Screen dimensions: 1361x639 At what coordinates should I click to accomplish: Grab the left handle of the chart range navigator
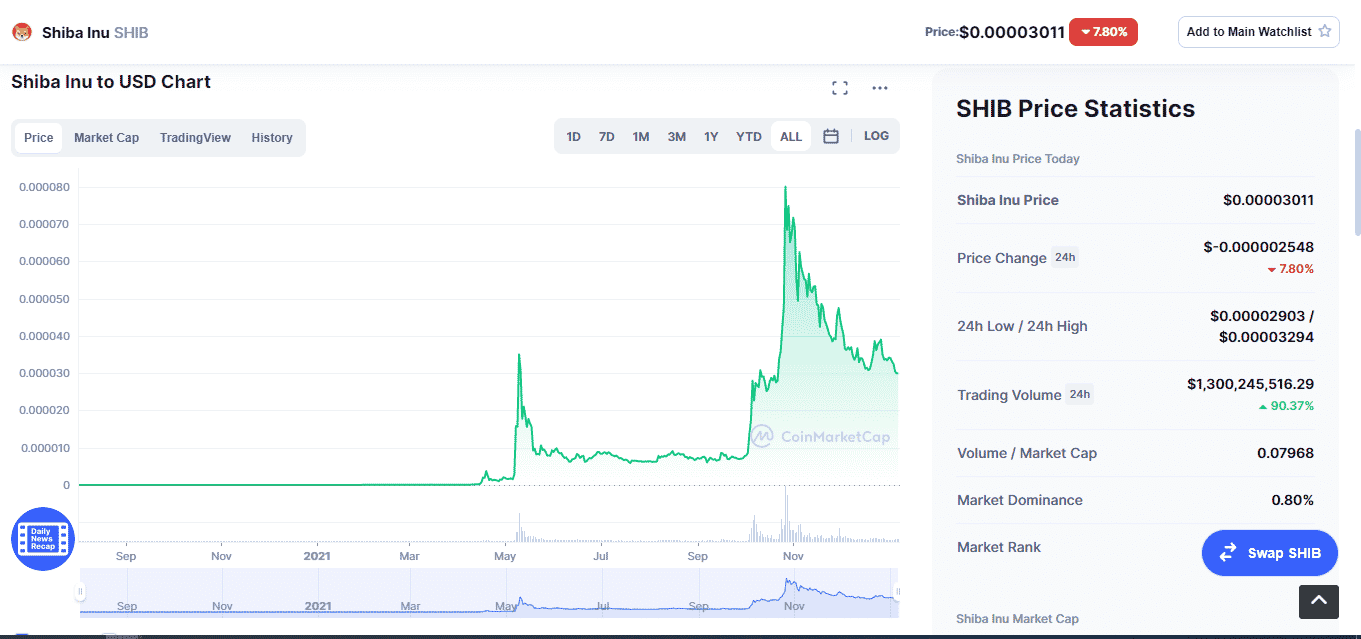coord(80,592)
